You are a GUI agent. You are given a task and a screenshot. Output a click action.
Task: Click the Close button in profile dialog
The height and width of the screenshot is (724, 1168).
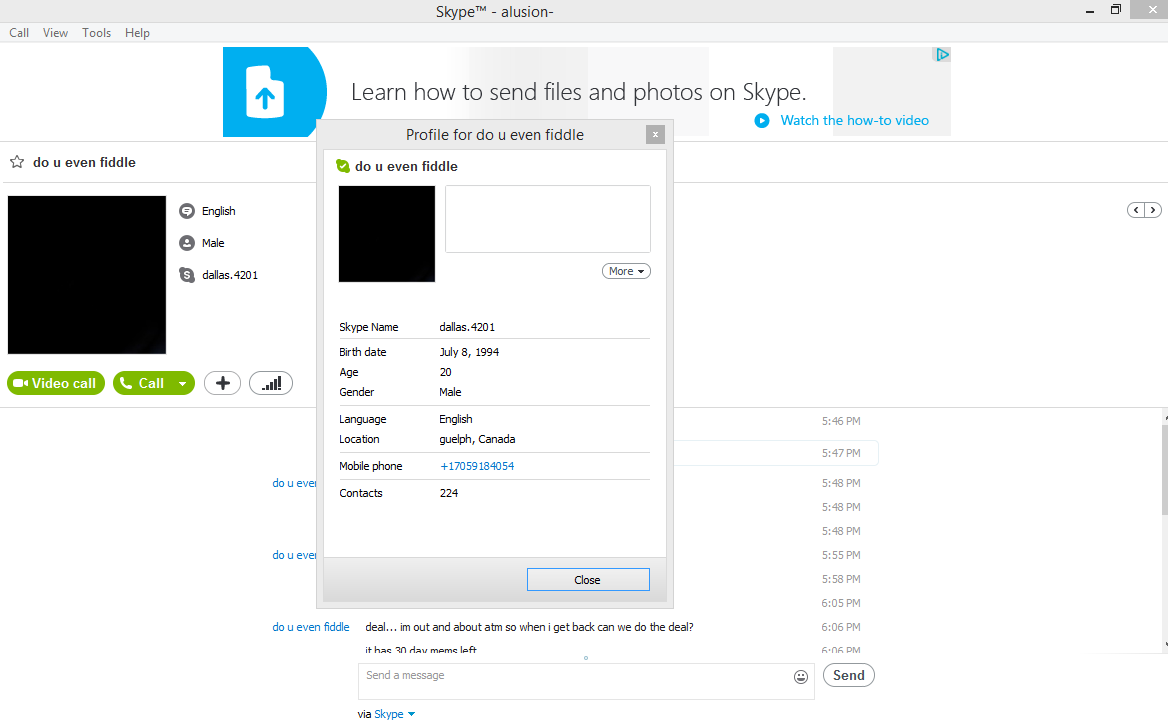(x=588, y=579)
